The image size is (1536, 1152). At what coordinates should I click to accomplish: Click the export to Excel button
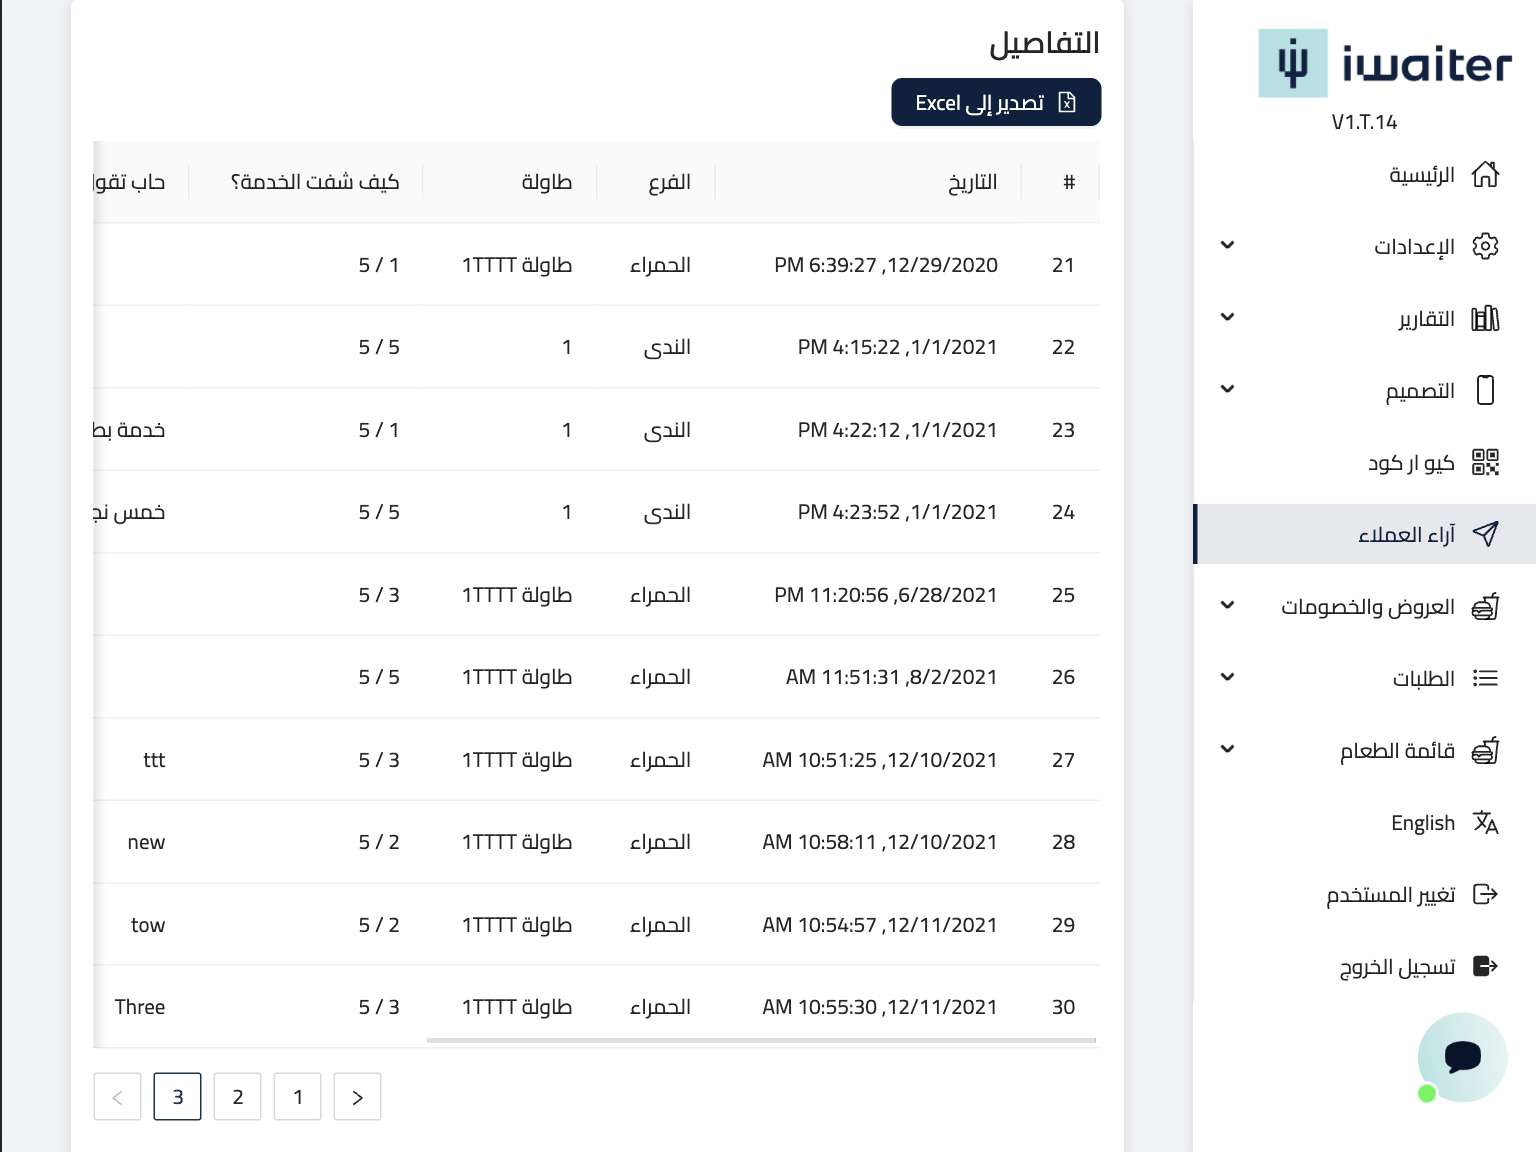point(995,103)
